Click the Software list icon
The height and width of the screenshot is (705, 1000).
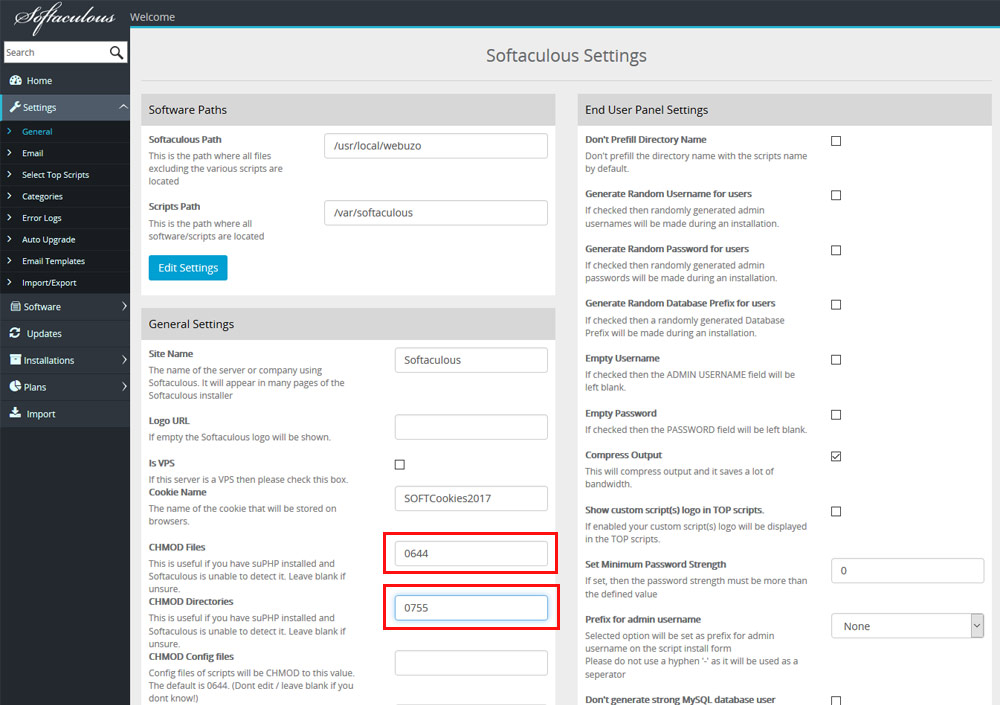pos(15,307)
